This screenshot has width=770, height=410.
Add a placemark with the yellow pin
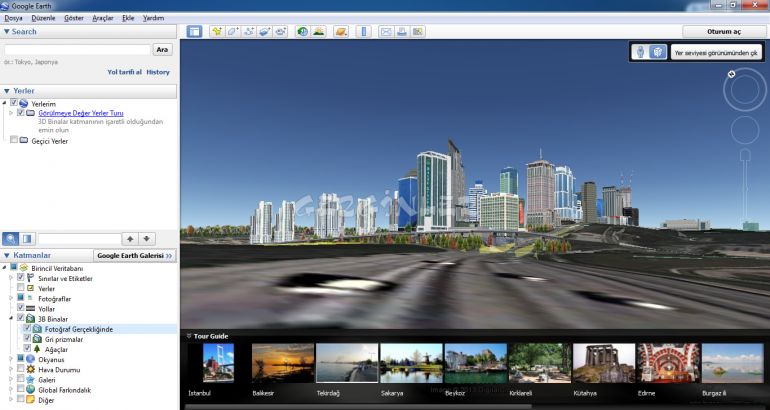point(217,32)
